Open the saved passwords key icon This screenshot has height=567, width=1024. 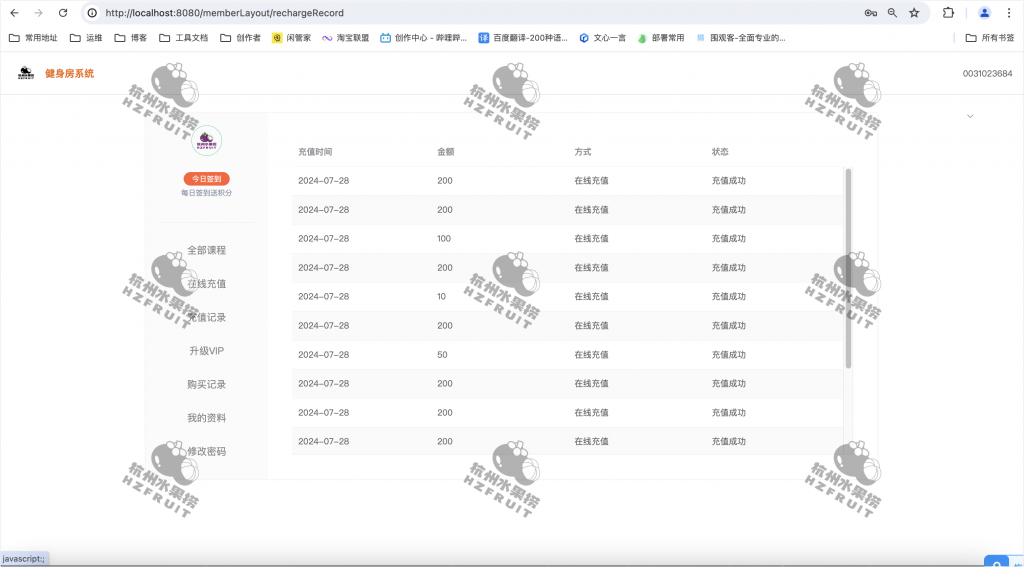870,12
